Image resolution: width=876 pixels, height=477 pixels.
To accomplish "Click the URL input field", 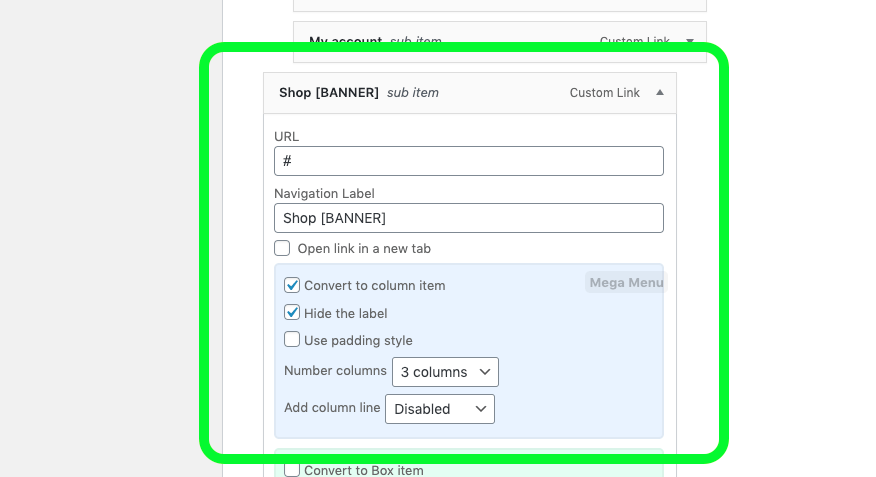I will [469, 161].
